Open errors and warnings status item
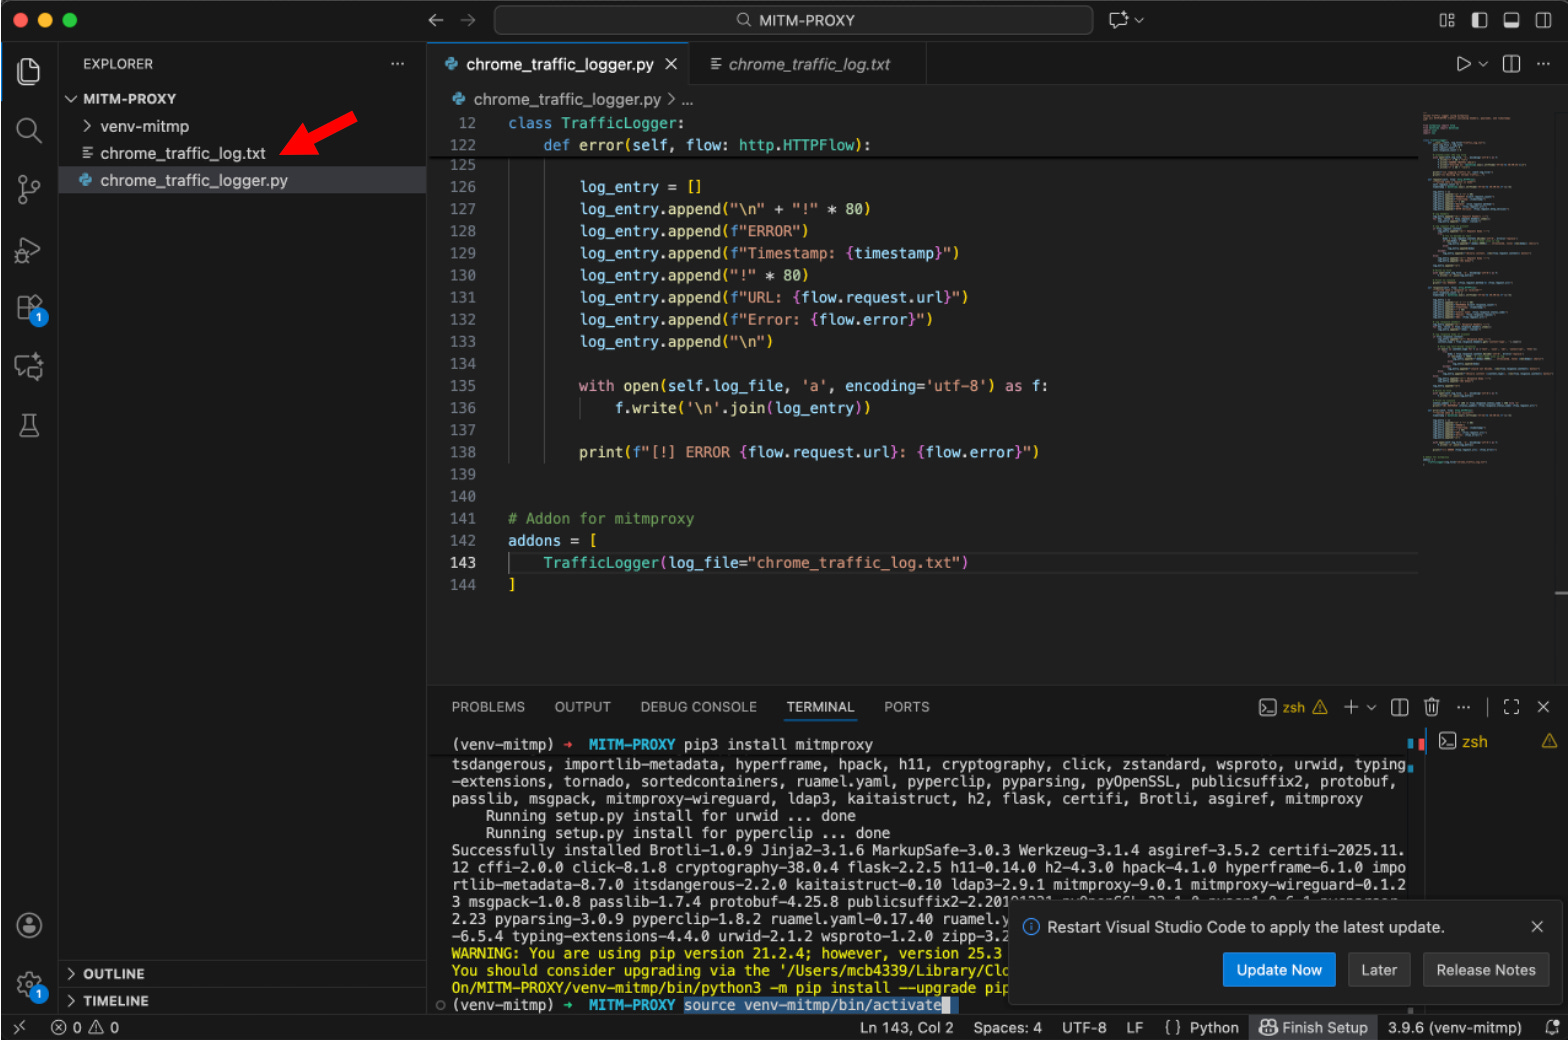The width and height of the screenshot is (1568, 1040). [85, 1027]
